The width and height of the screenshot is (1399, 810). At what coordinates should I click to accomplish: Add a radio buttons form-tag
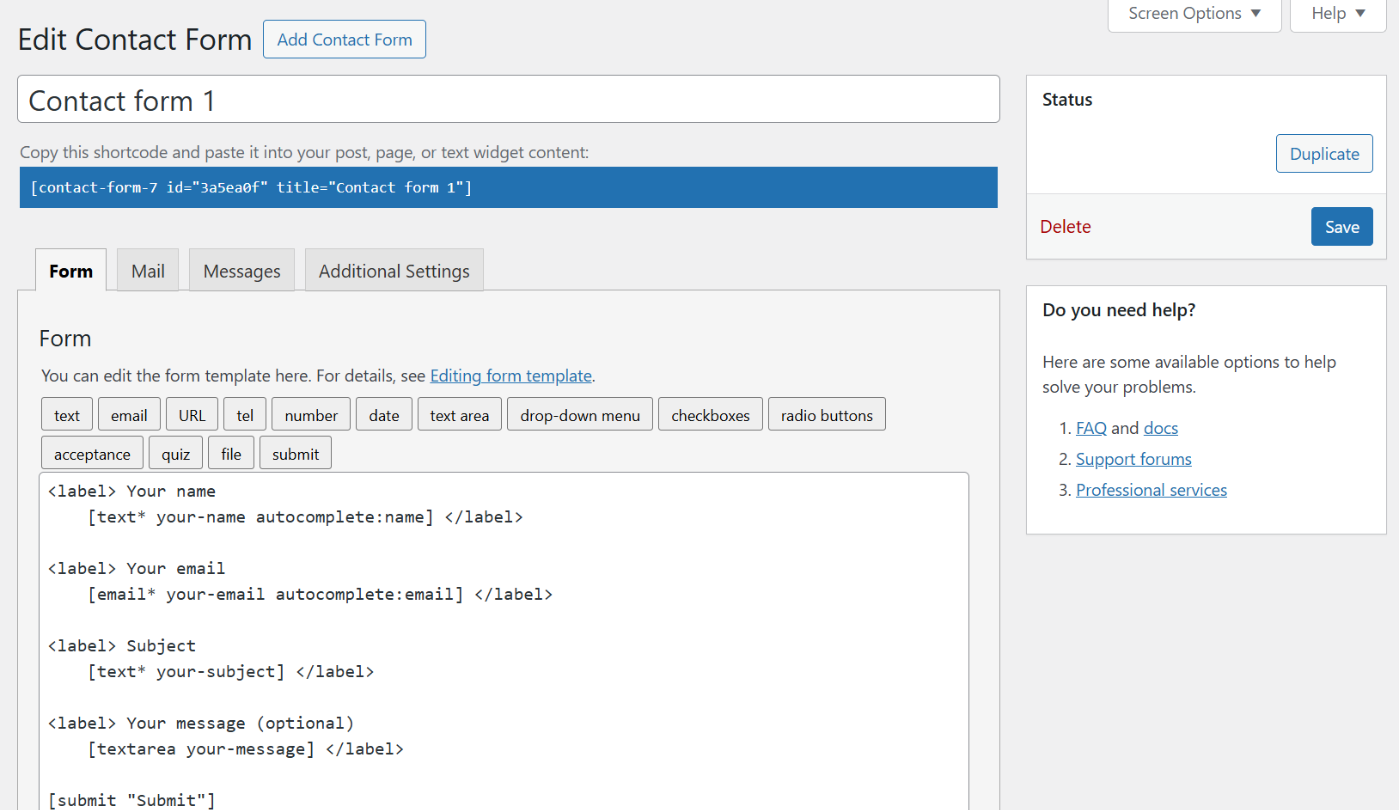coord(826,413)
